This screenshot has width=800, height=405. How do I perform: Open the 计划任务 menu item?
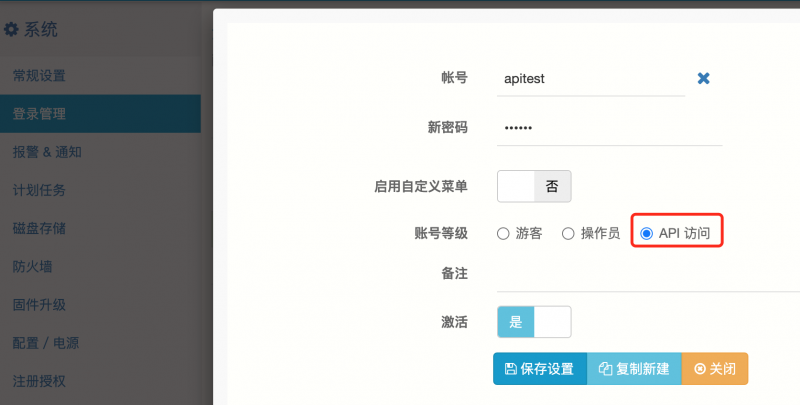click(40, 190)
